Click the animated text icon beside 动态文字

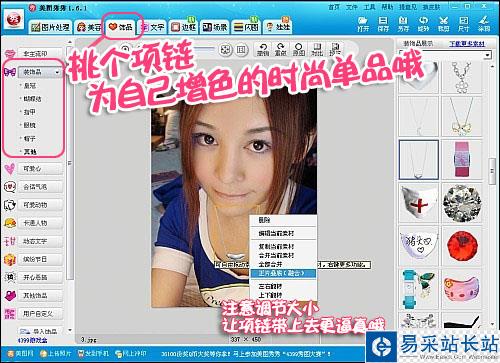[10, 241]
